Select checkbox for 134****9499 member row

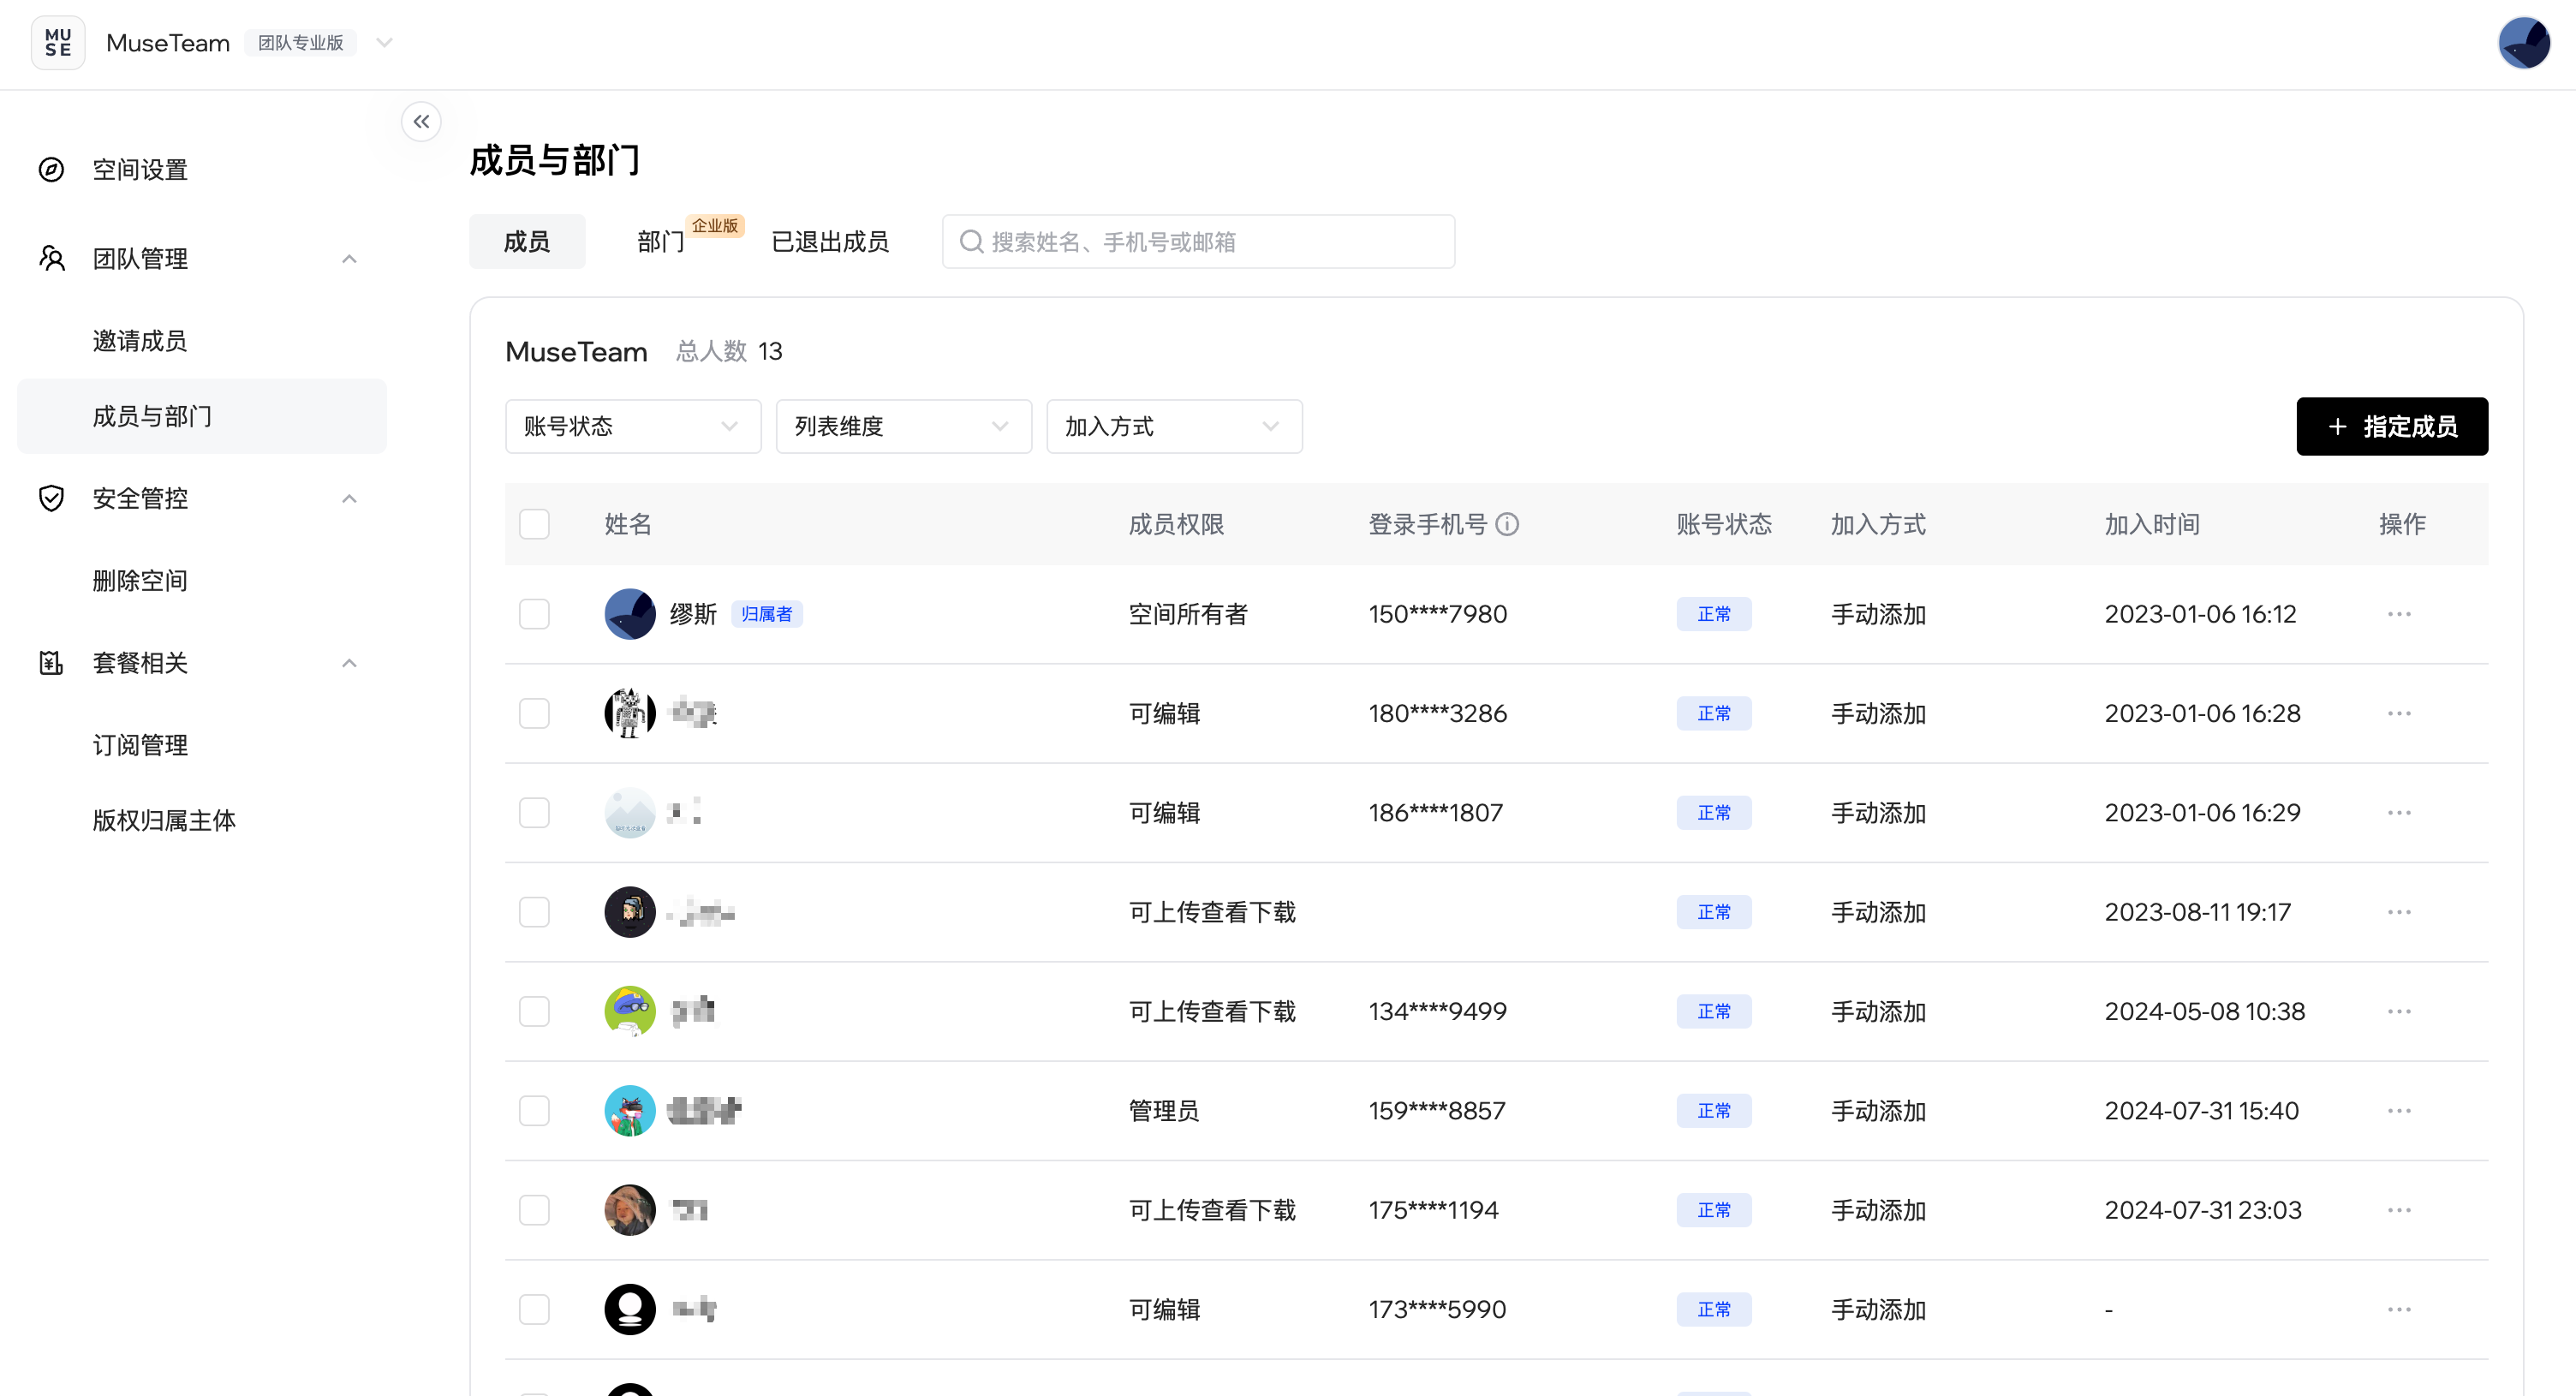pyautogui.click(x=534, y=1011)
